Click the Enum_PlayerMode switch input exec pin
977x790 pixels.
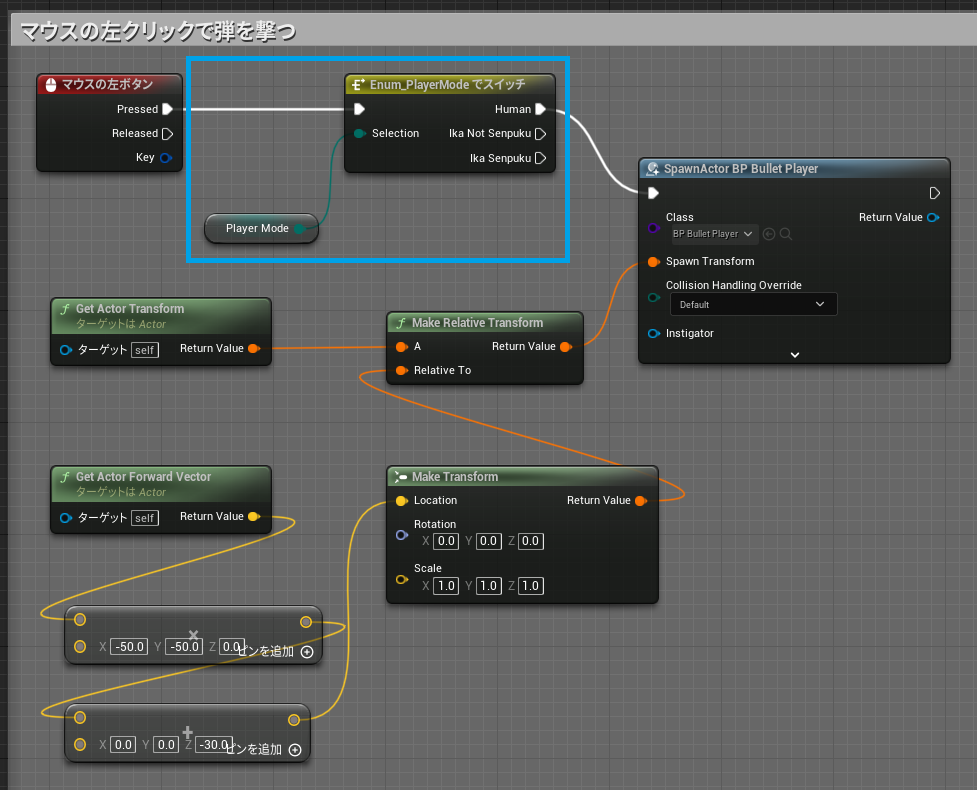[360, 109]
